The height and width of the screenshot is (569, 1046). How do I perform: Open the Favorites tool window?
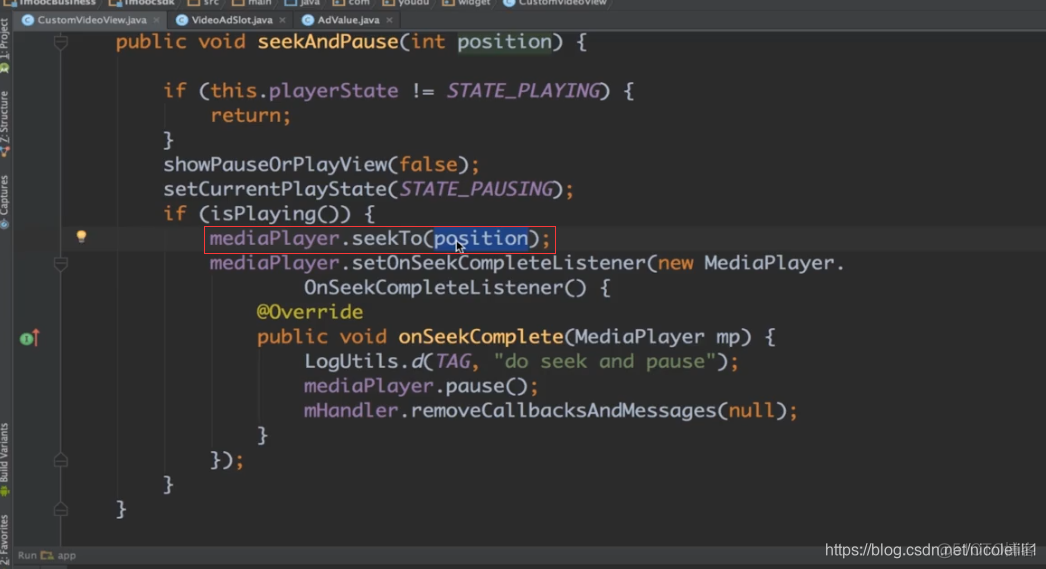pos(5,535)
